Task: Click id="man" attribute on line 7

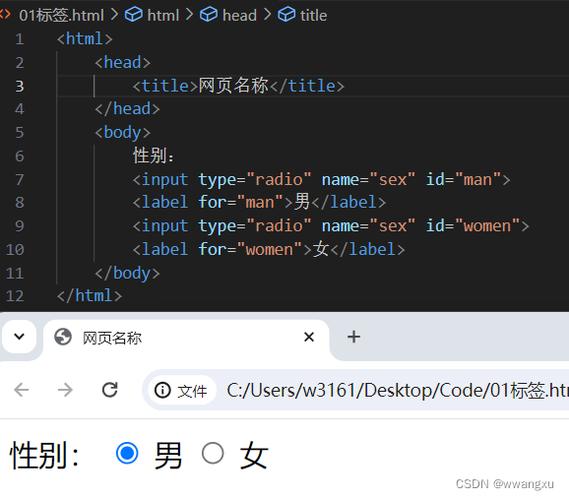Action: coord(463,180)
